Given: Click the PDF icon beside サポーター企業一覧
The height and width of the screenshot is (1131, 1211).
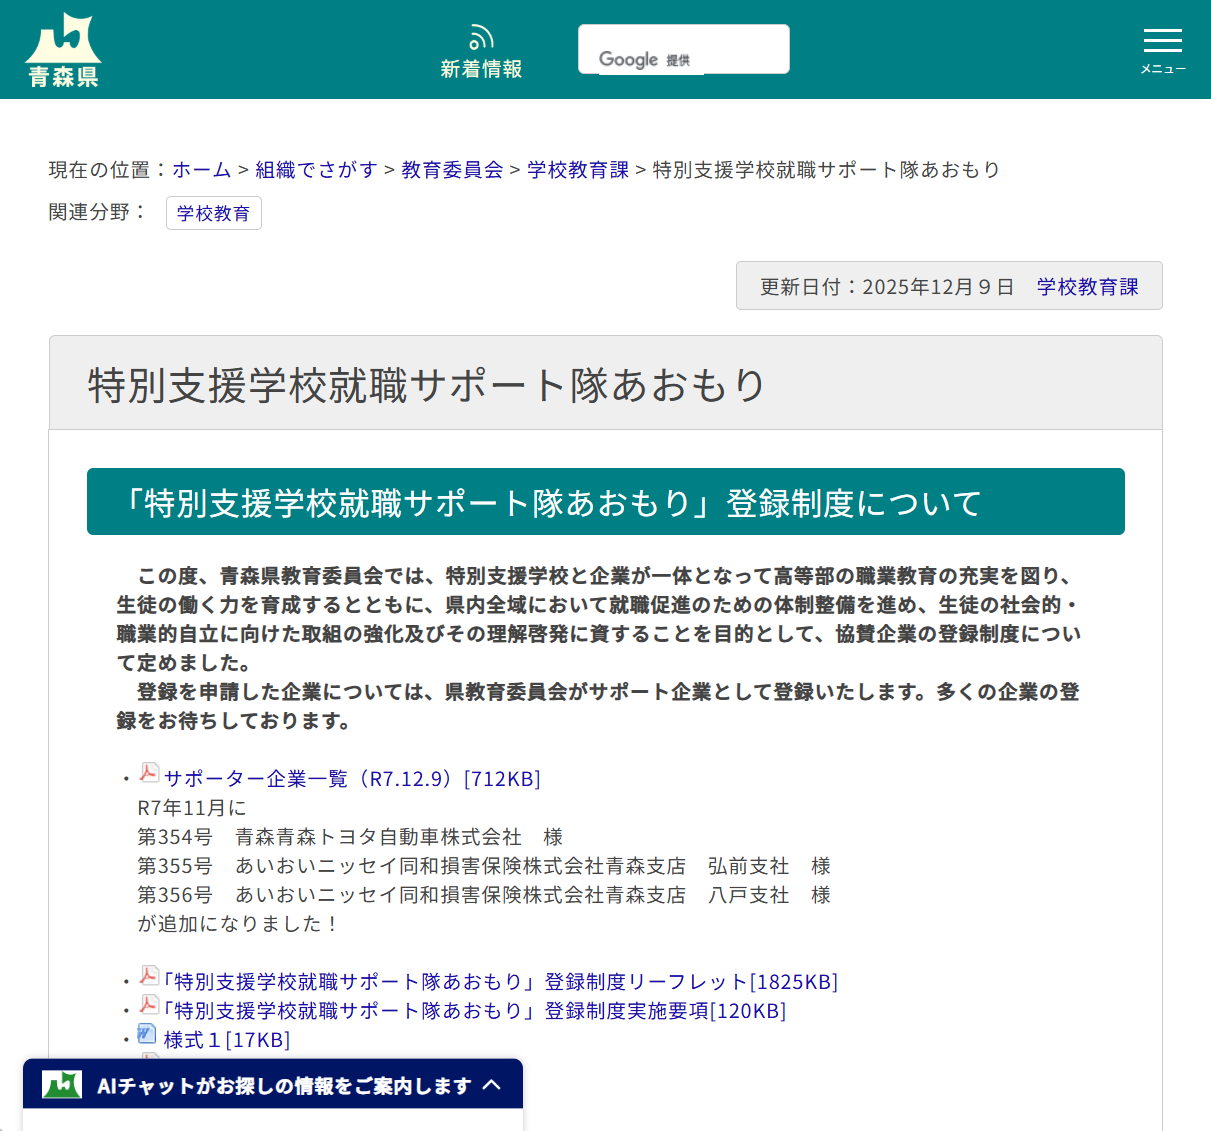Looking at the screenshot, I should tap(147, 772).
